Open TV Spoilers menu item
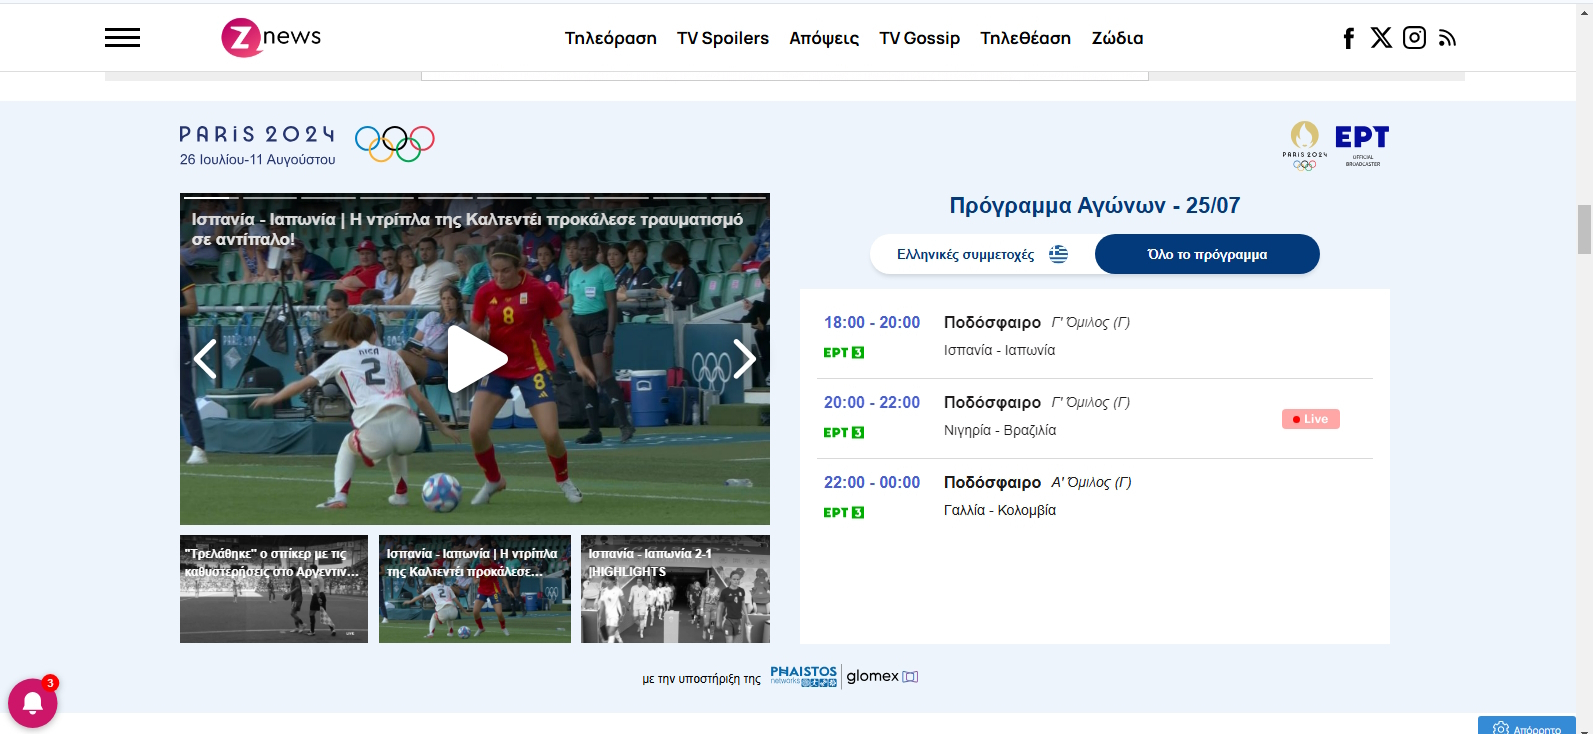The image size is (1593, 734). (723, 38)
